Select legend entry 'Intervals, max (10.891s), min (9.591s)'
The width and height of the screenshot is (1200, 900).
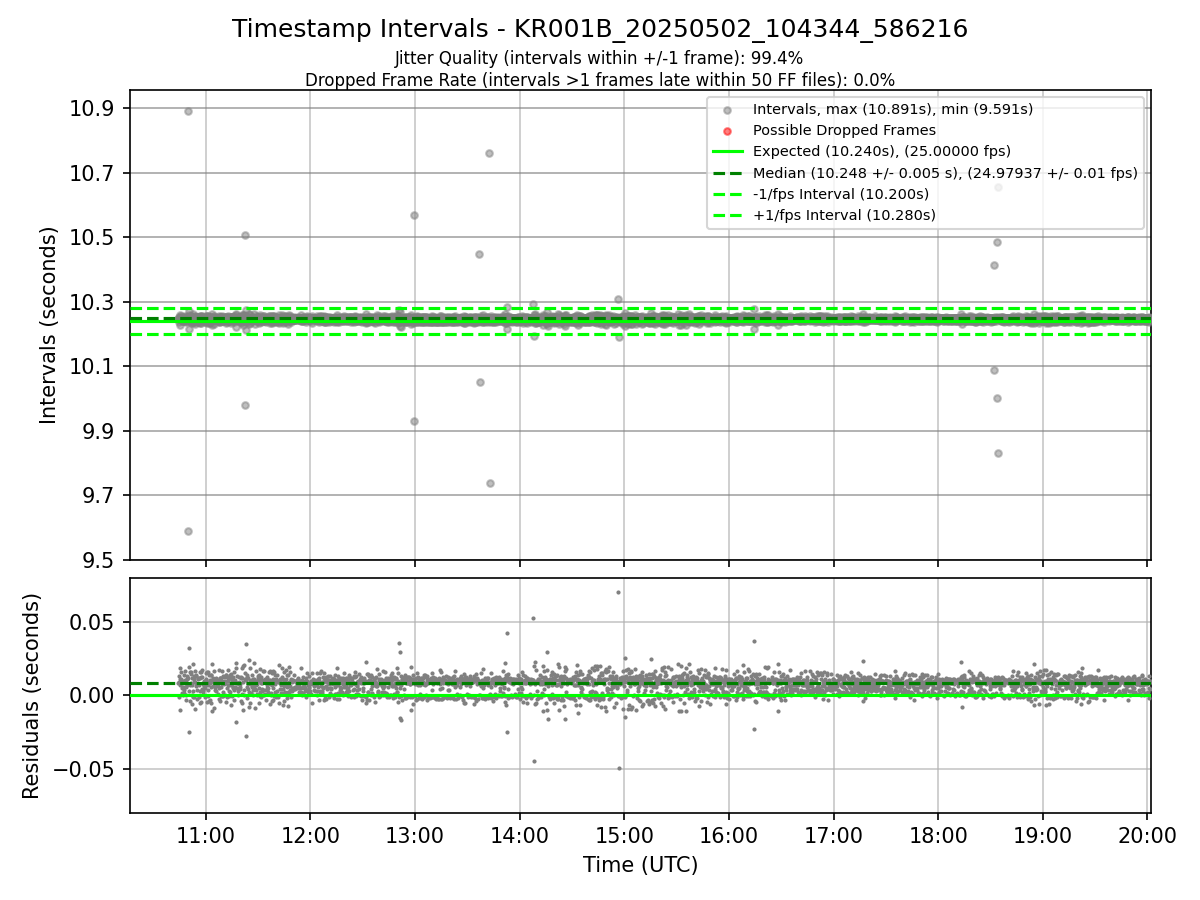coord(892,109)
